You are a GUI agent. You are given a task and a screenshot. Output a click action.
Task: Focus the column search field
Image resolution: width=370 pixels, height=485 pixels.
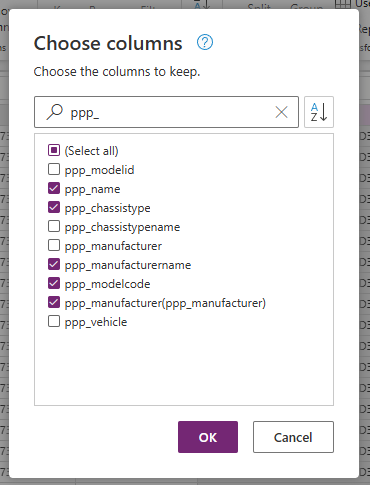[x=166, y=112]
